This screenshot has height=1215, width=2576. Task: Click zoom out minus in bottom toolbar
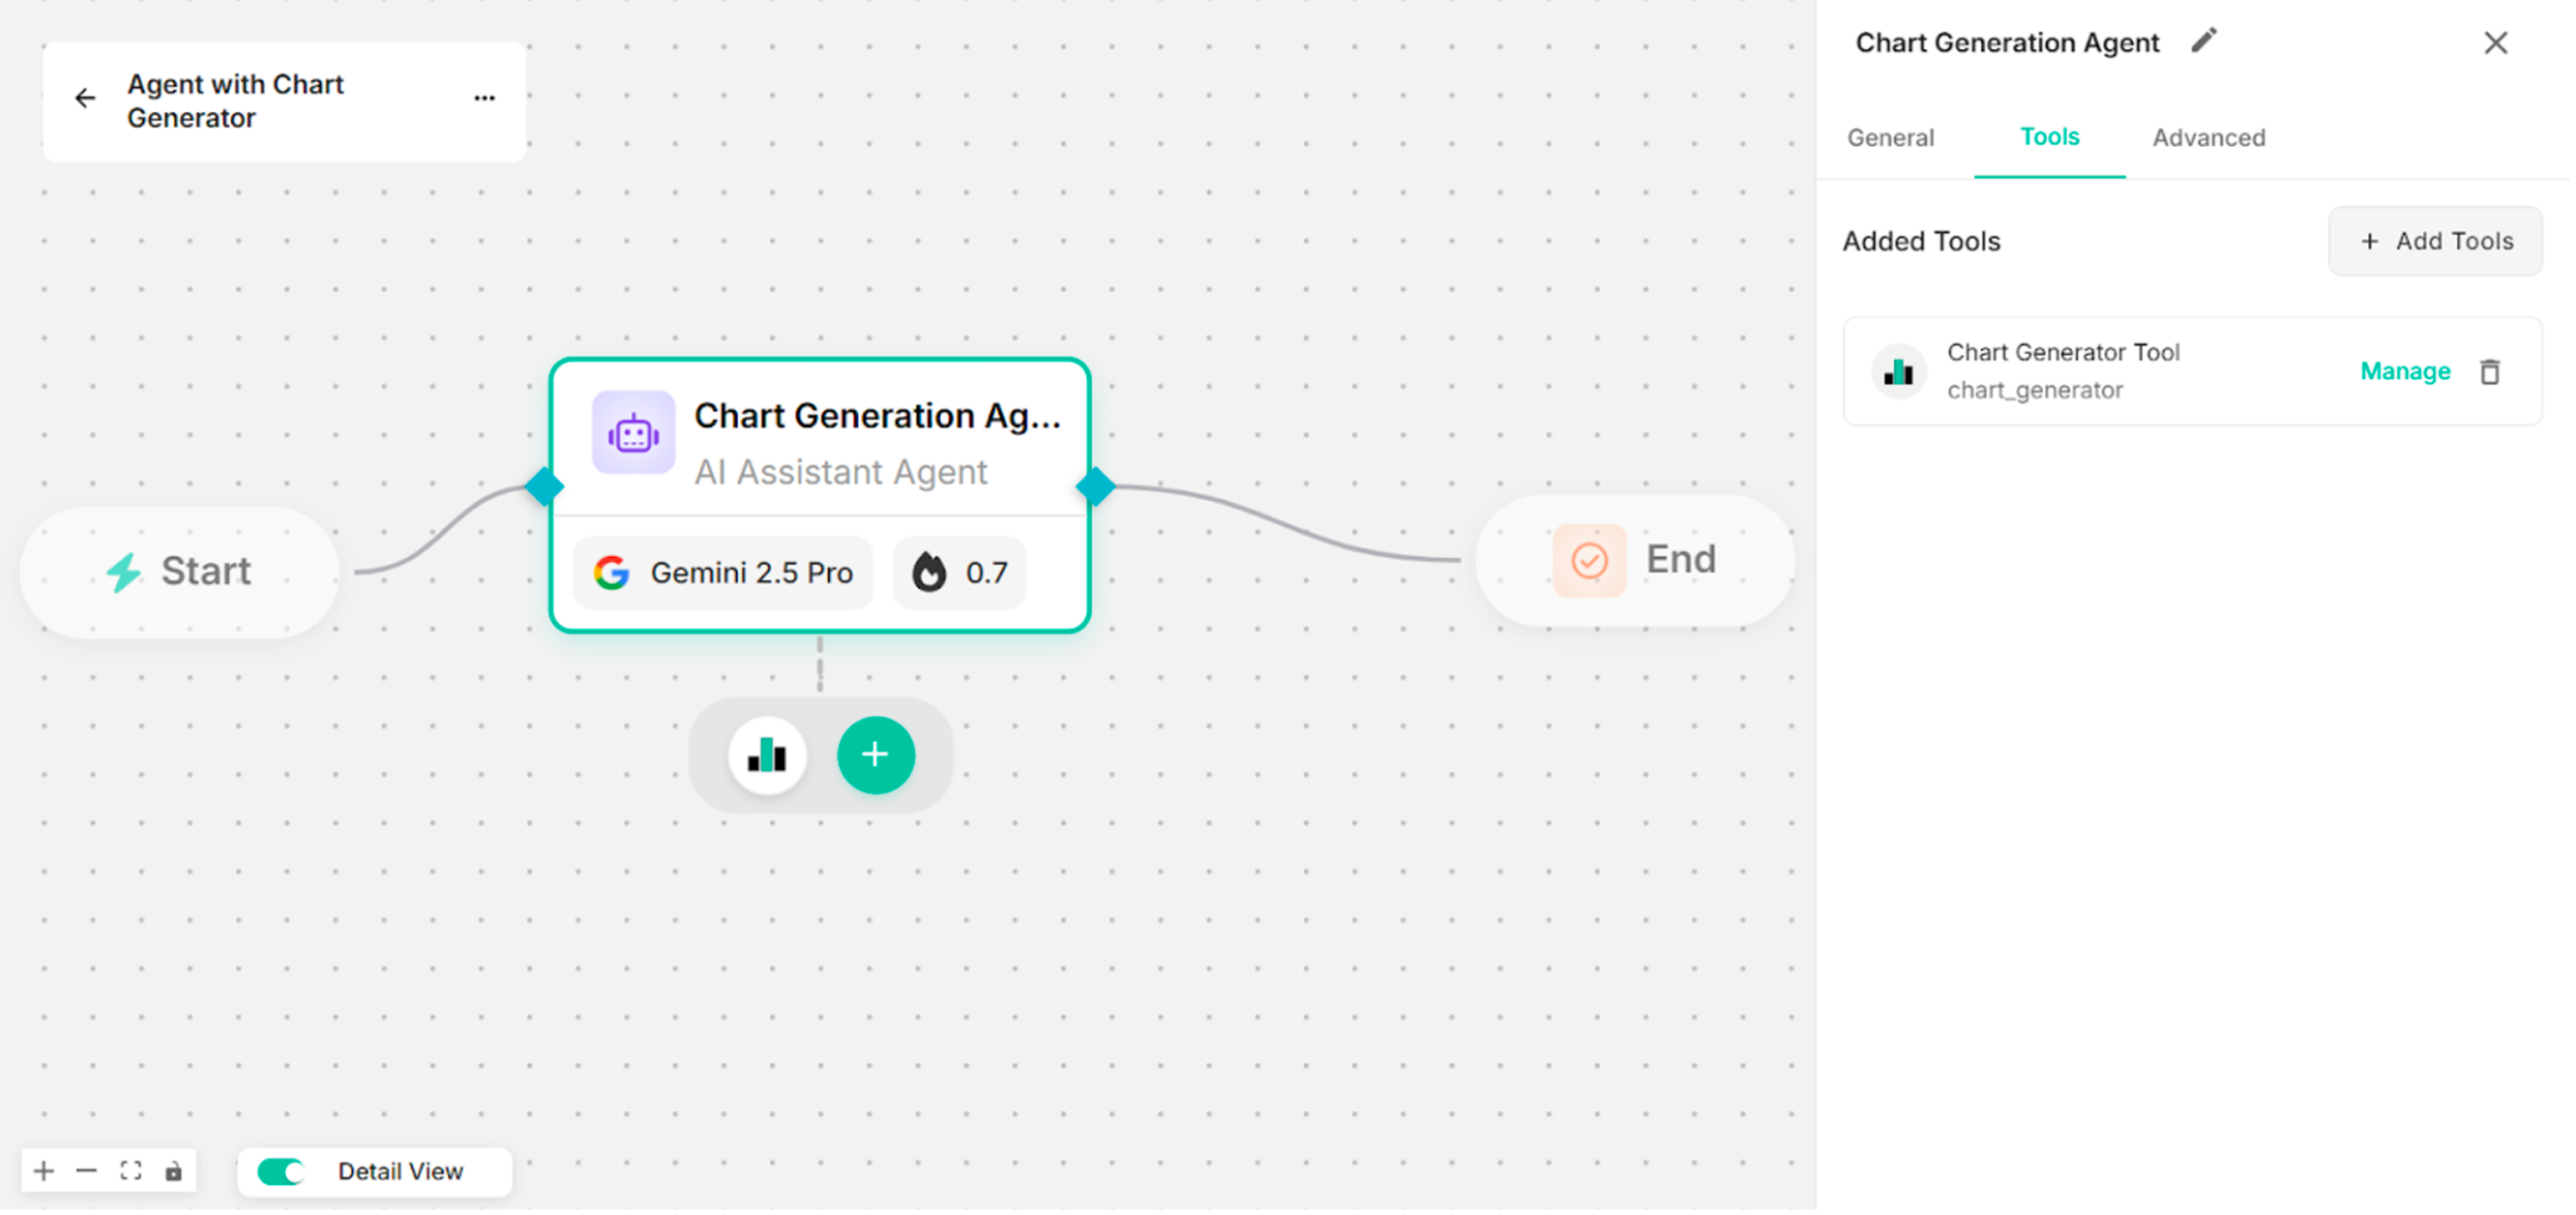[x=86, y=1170]
